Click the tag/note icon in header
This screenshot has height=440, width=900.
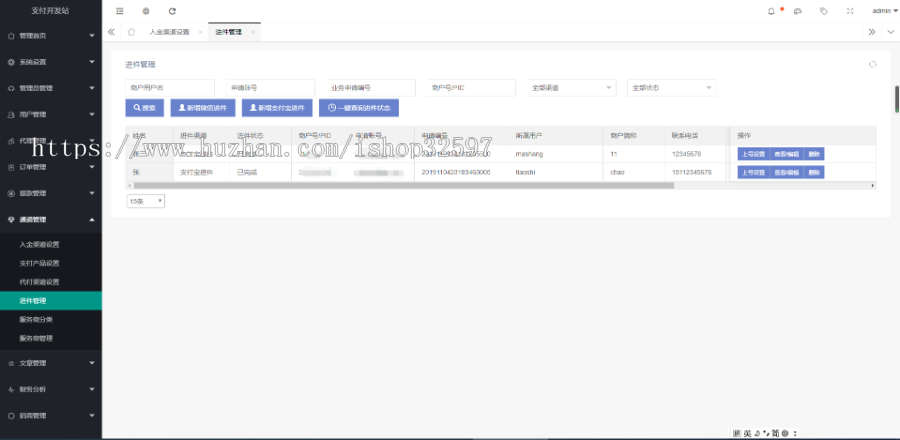point(824,11)
